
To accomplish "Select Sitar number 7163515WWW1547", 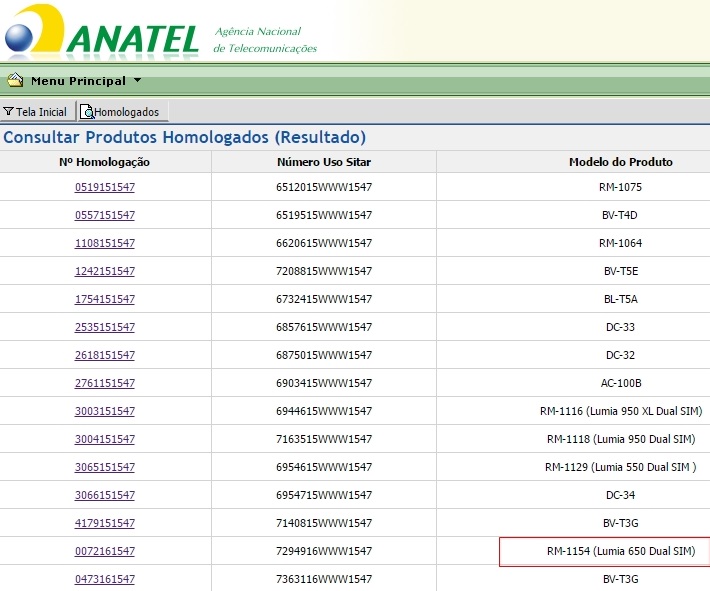I will (324, 439).
